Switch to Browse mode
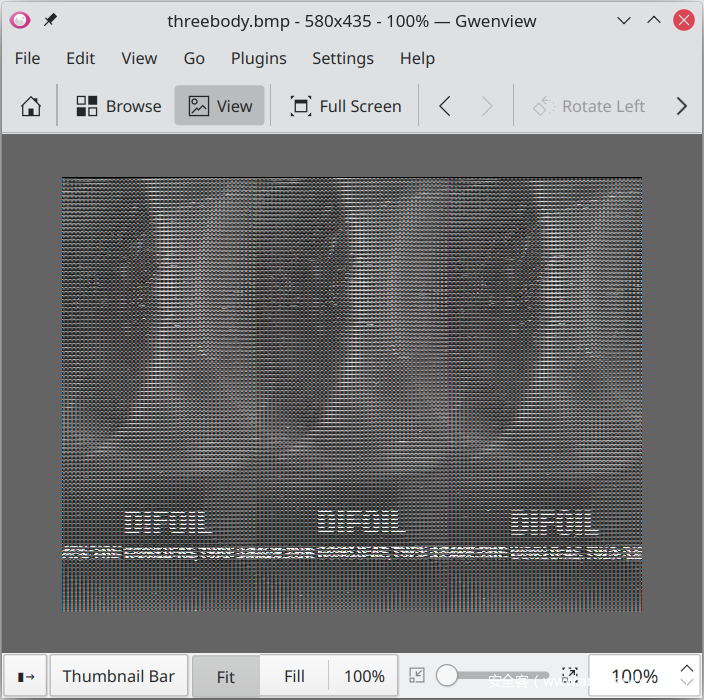This screenshot has height=700, width=704. [x=118, y=106]
